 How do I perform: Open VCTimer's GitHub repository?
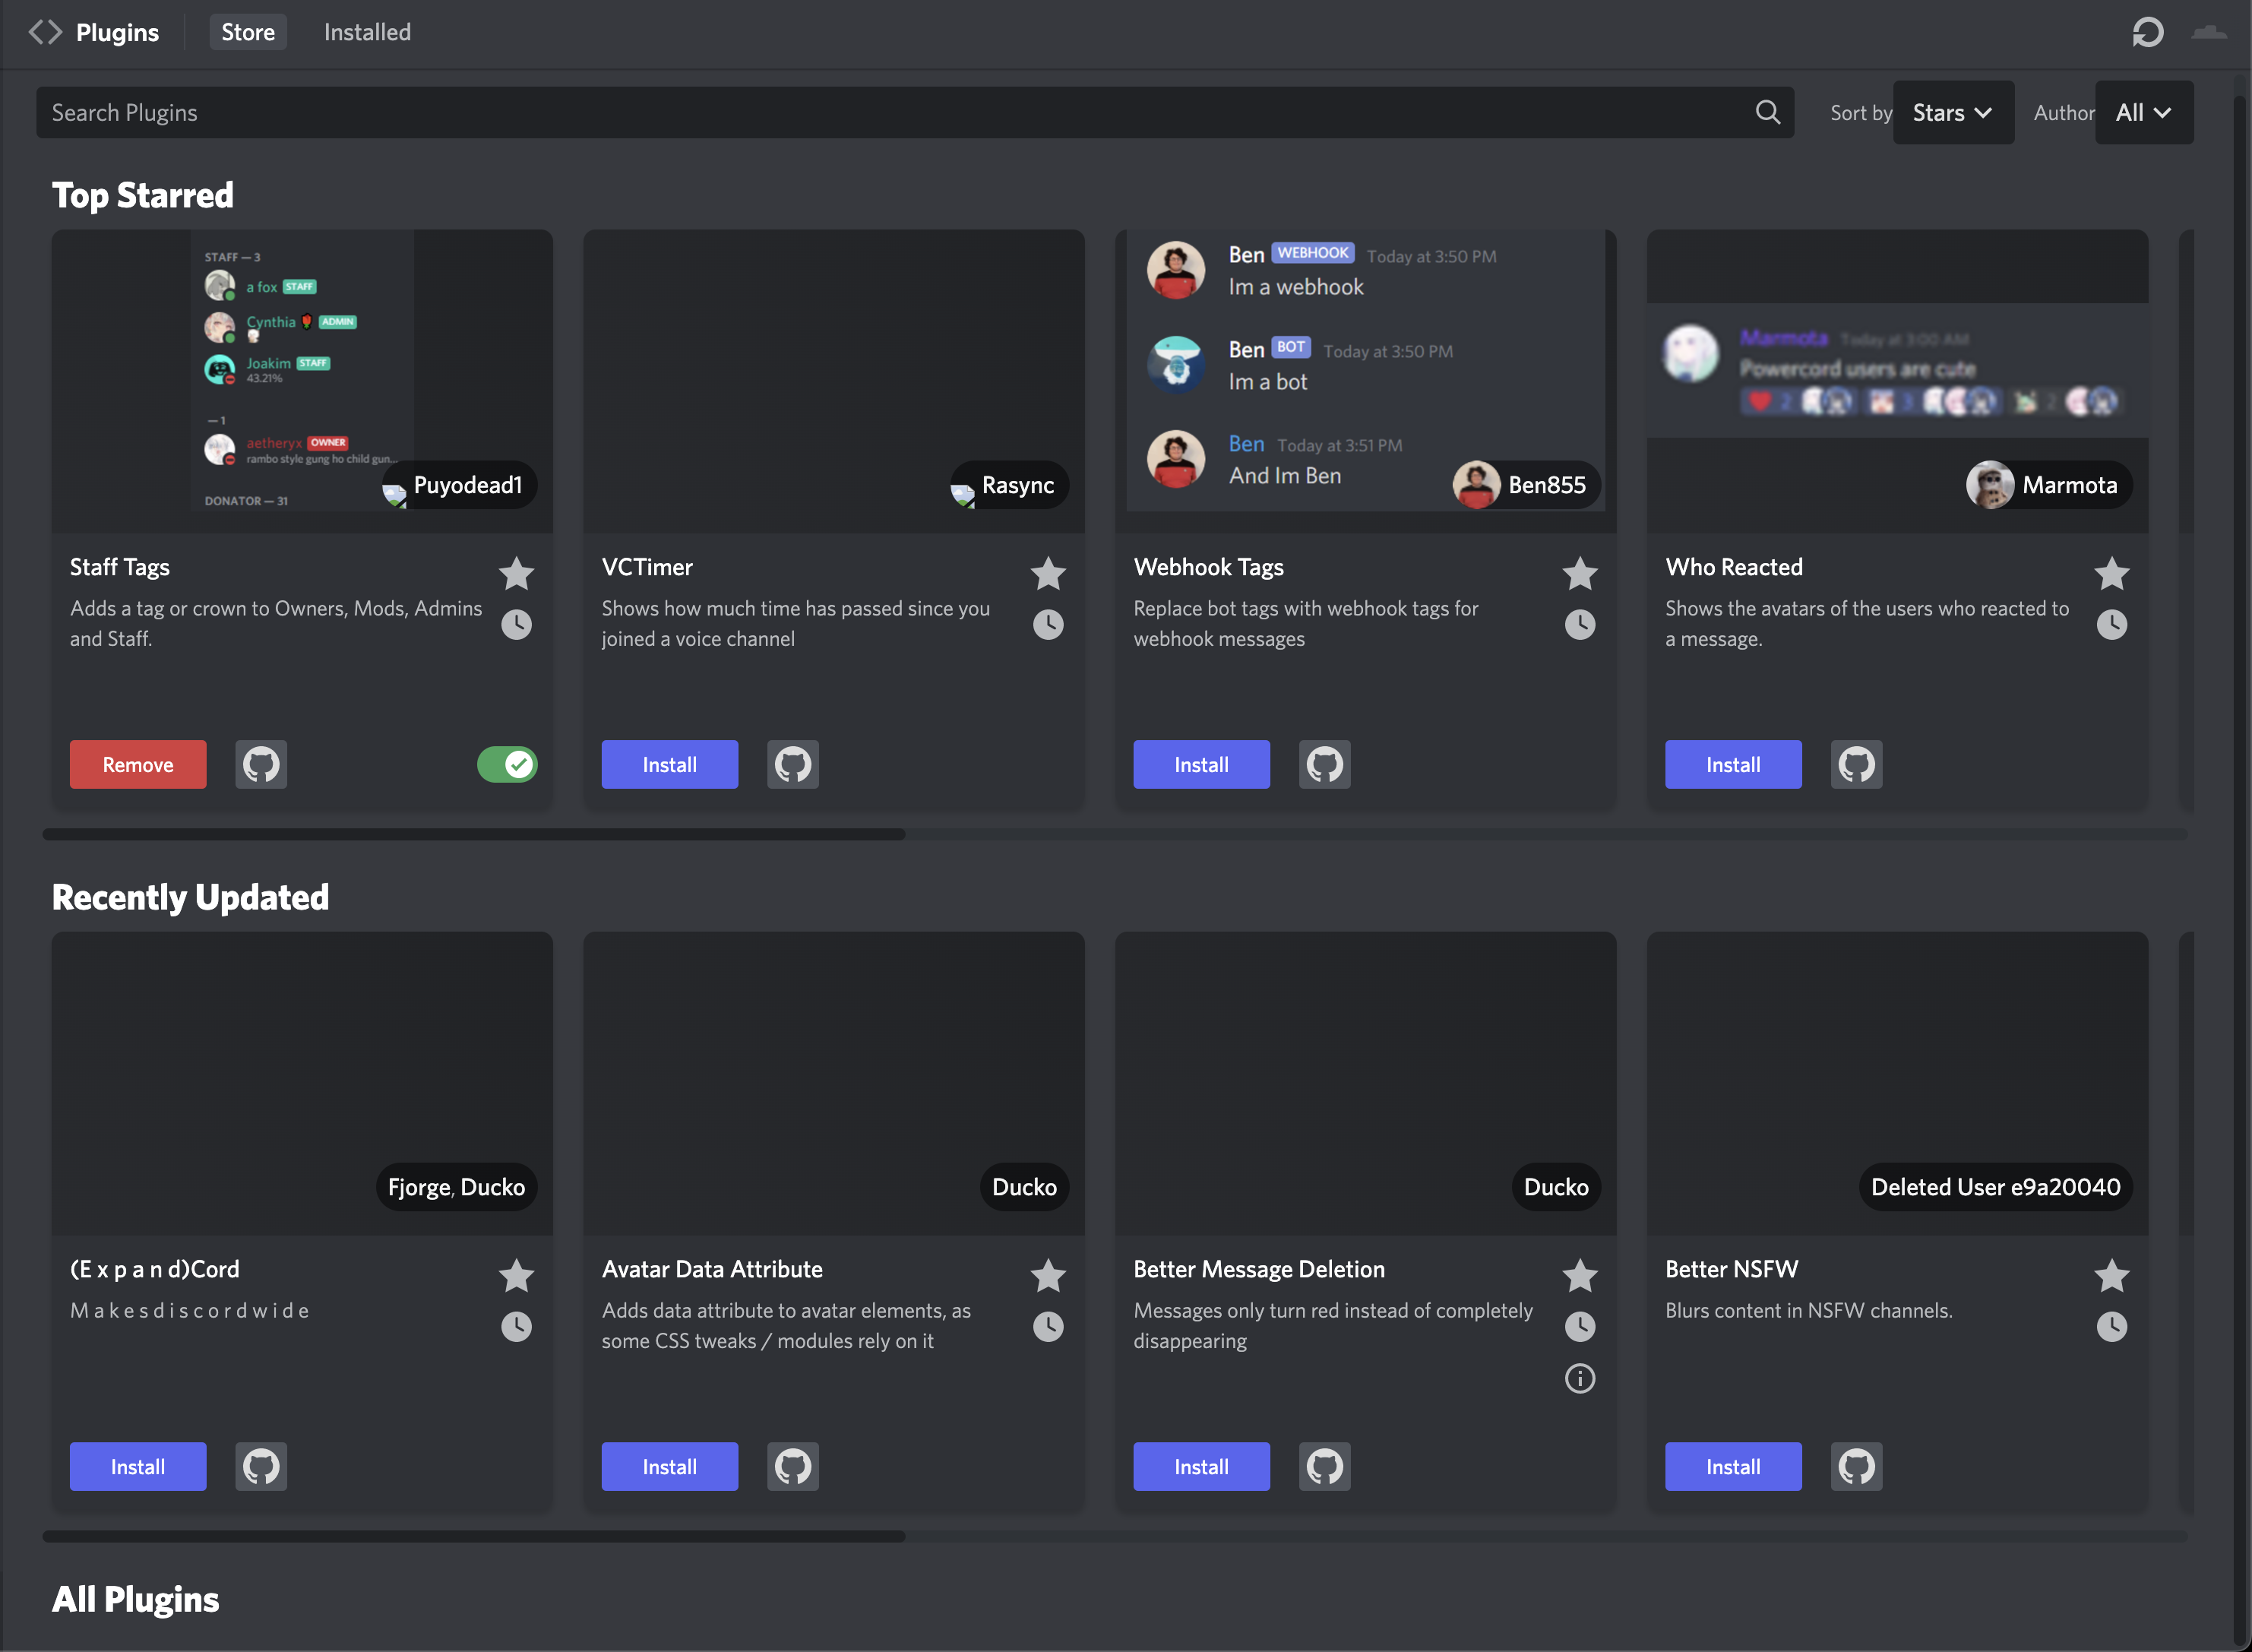coord(793,764)
